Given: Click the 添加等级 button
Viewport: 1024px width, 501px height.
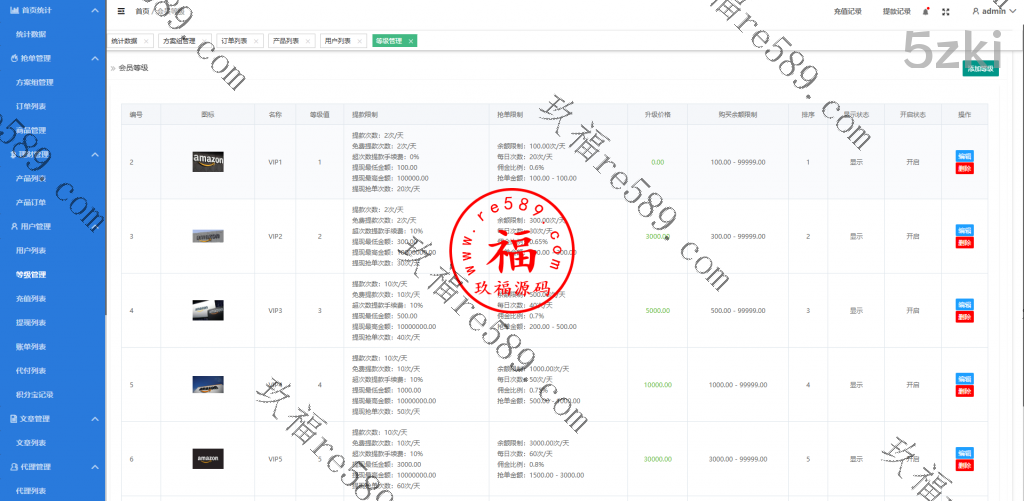Looking at the screenshot, I should [x=979, y=68].
